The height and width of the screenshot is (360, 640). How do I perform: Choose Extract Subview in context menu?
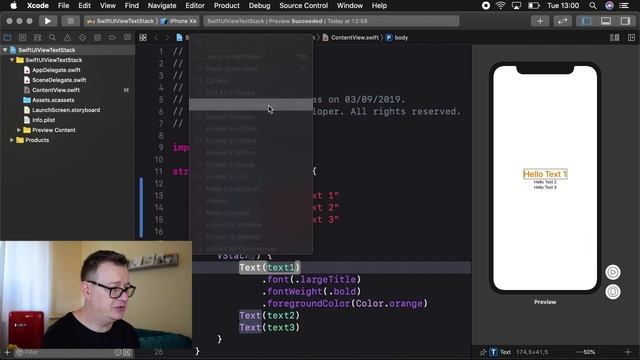(251, 117)
